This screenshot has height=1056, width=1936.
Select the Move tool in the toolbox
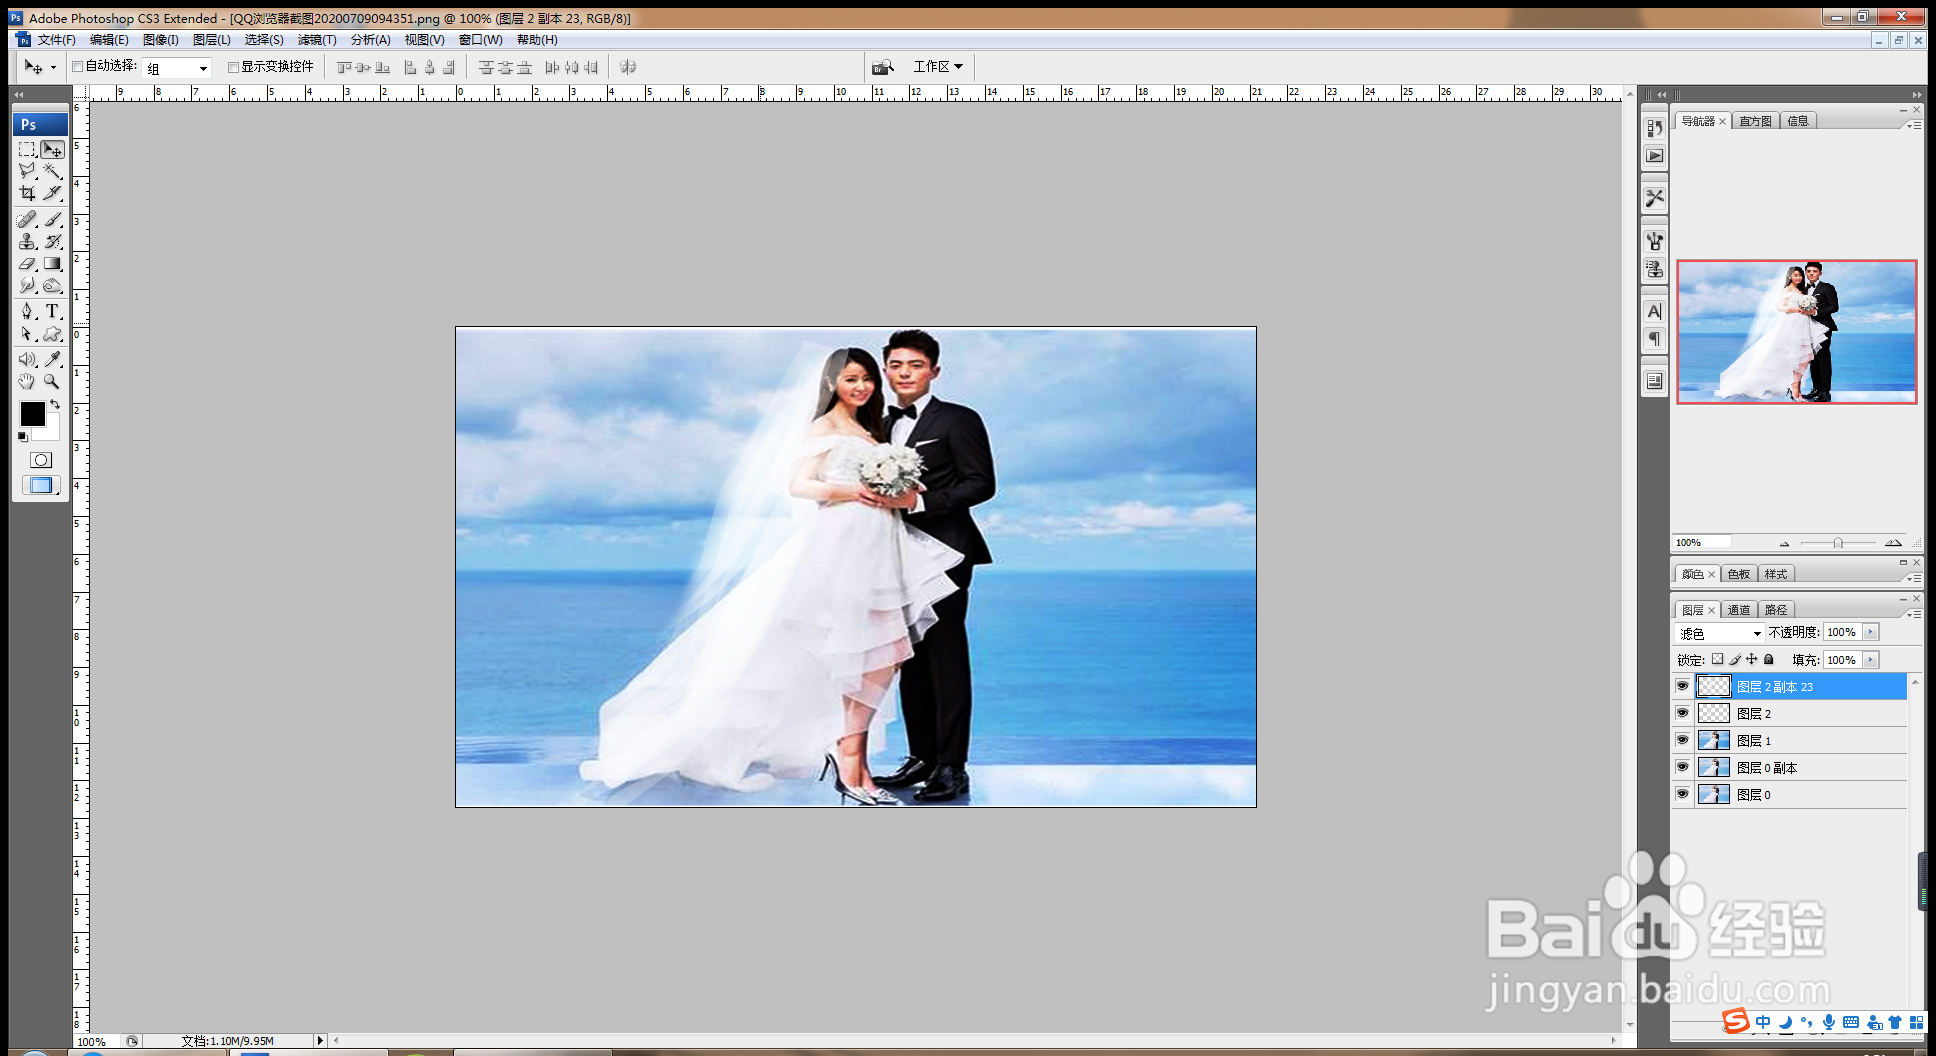pos(53,149)
